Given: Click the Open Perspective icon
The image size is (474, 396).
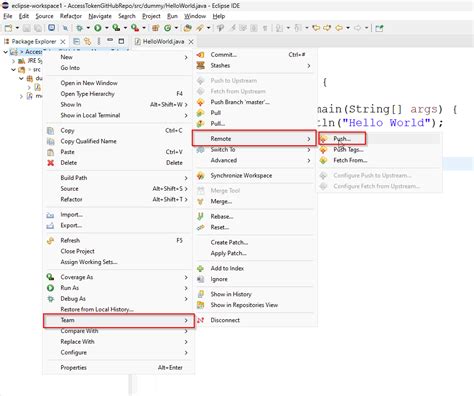Looking at the screenshot, I should coord(379,28).
